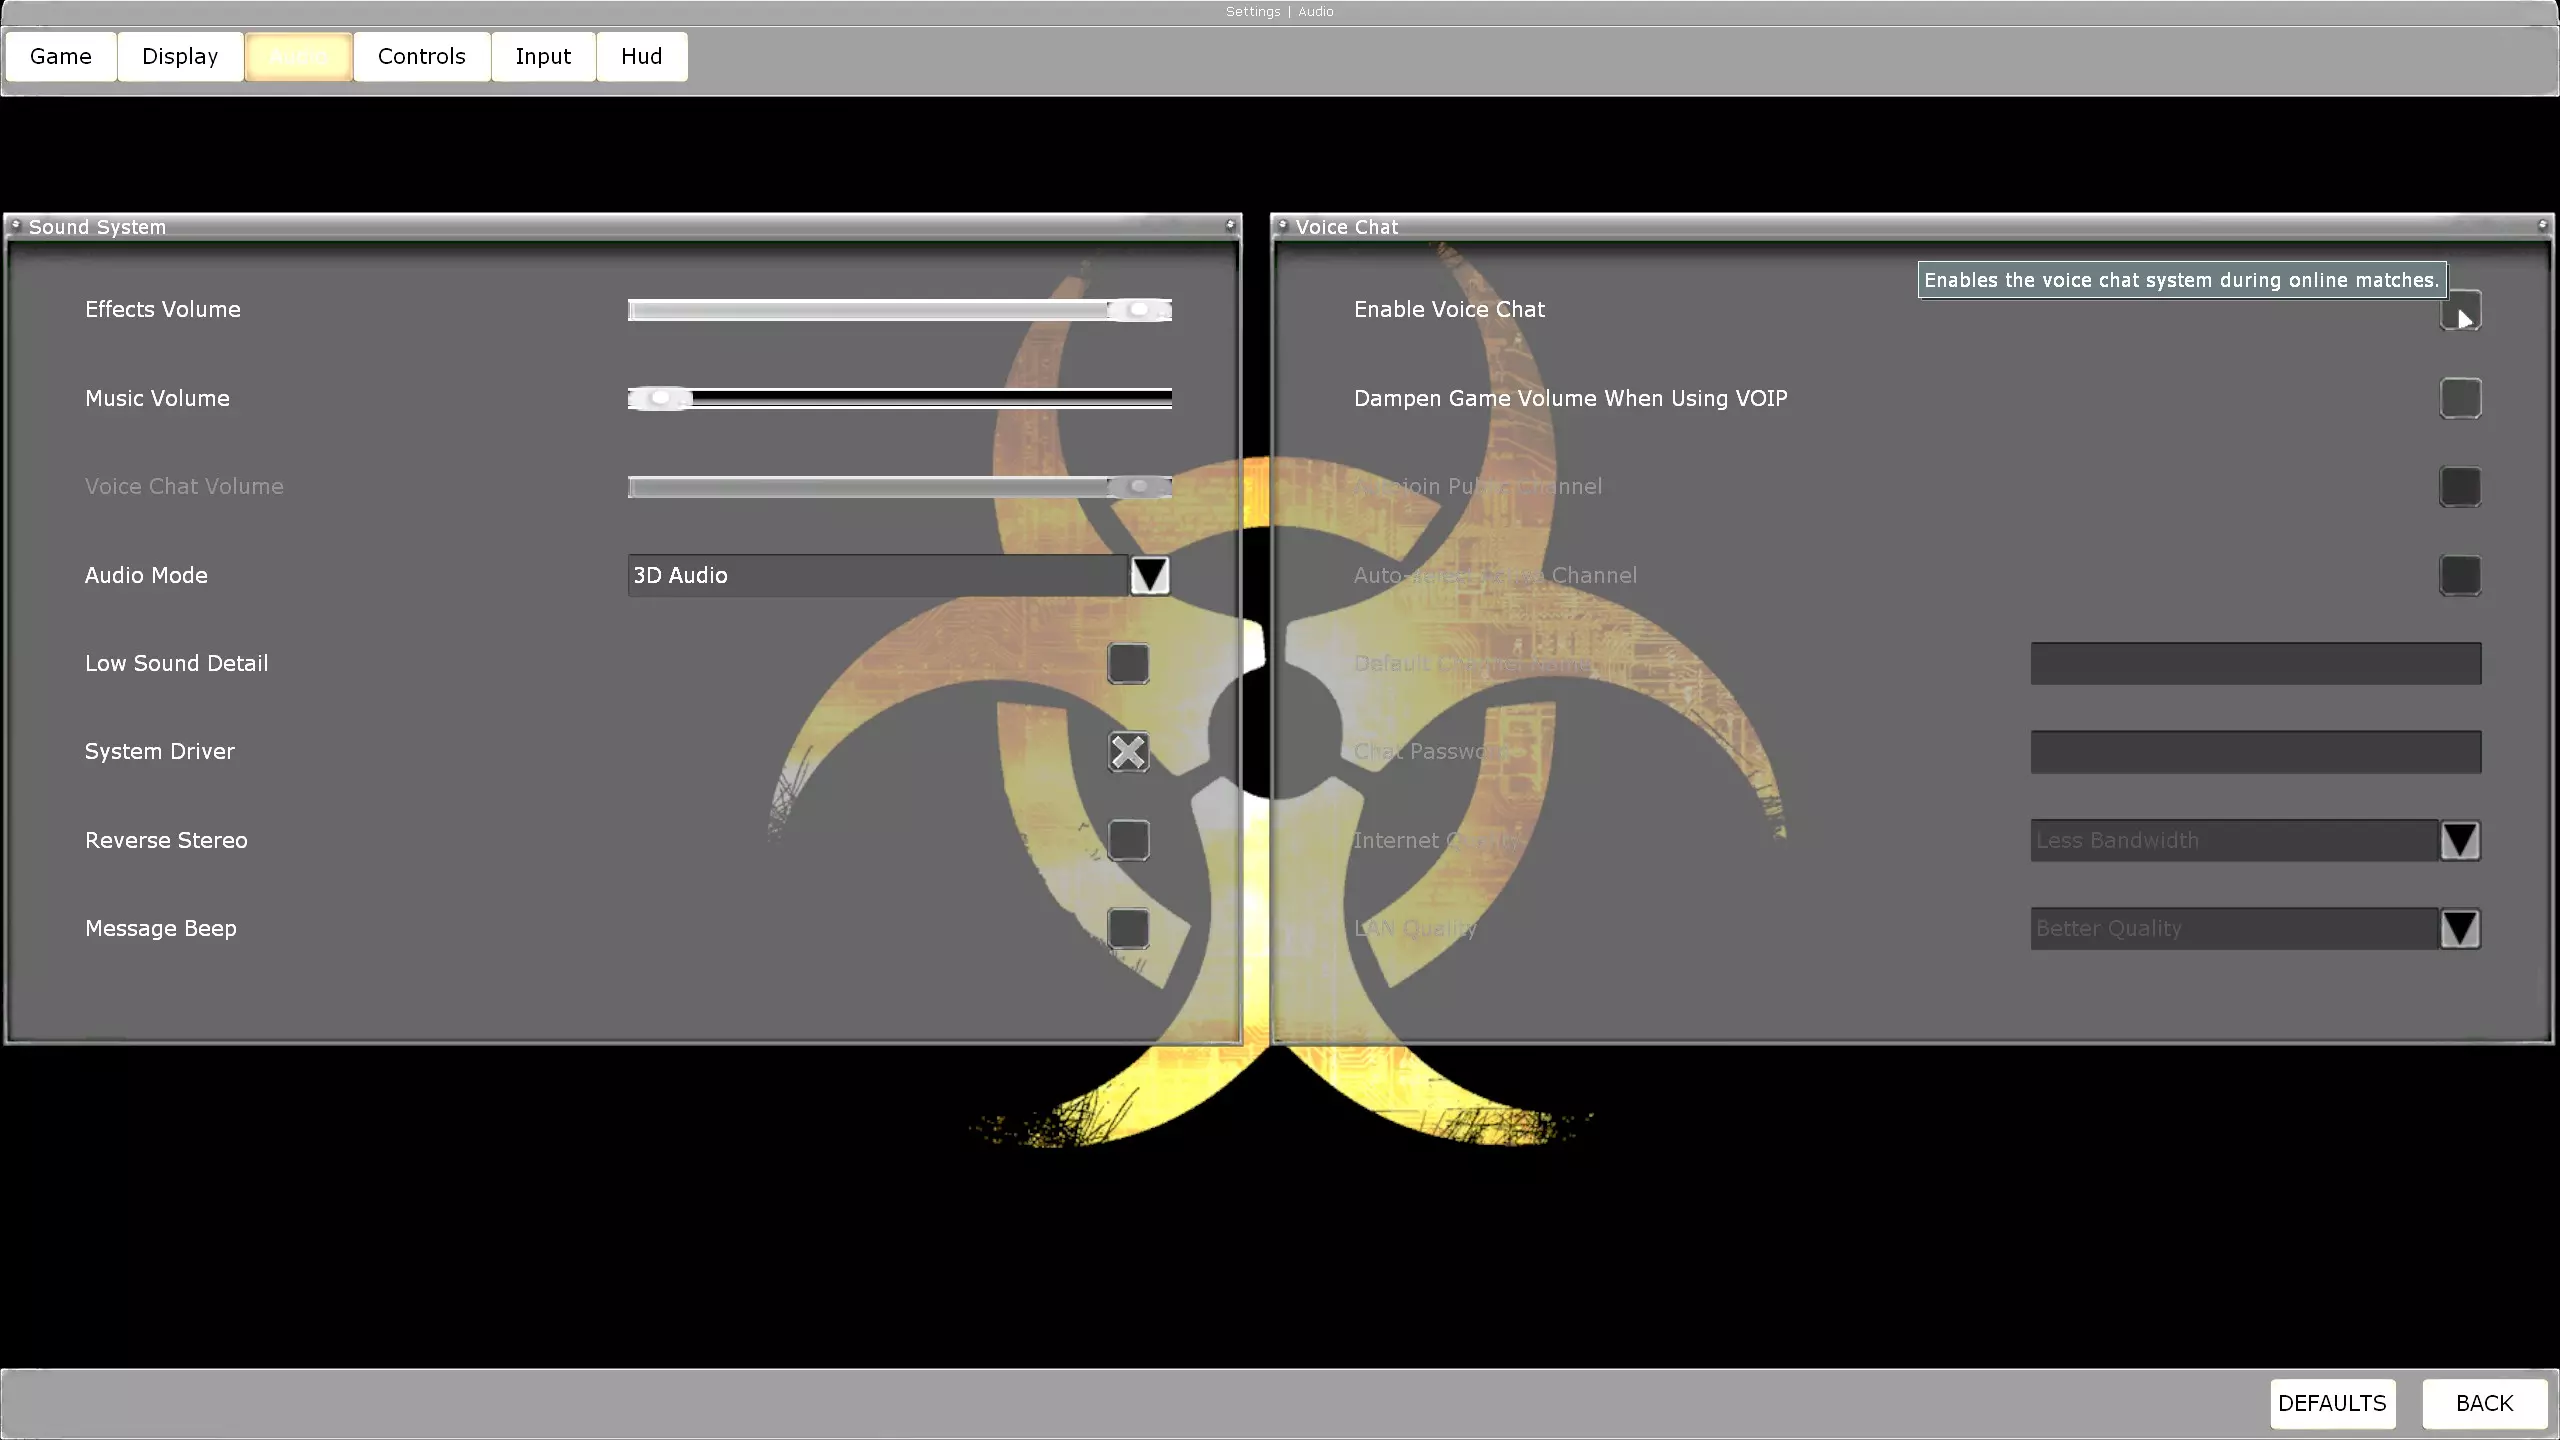Enable the Message Beep checkbox
The image size is (2560, 1440).
(x=1128, y=928)
